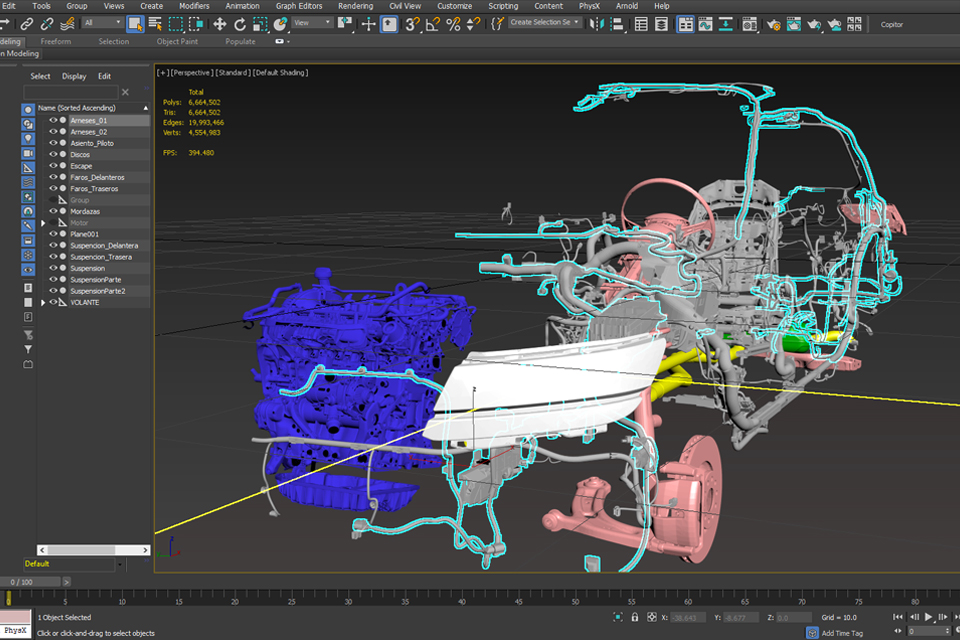Expand the Motor group tree node
960x640 pixels.
click(43, 223)
